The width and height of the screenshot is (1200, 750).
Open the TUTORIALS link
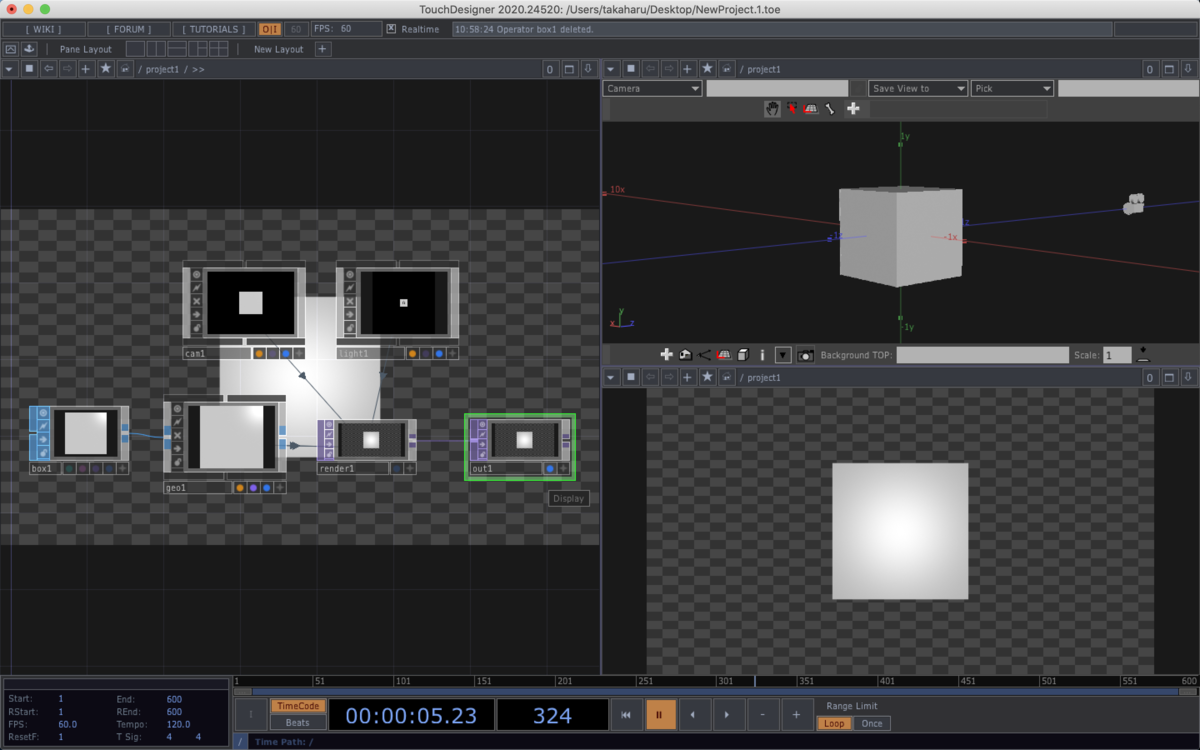click(213, 29)
